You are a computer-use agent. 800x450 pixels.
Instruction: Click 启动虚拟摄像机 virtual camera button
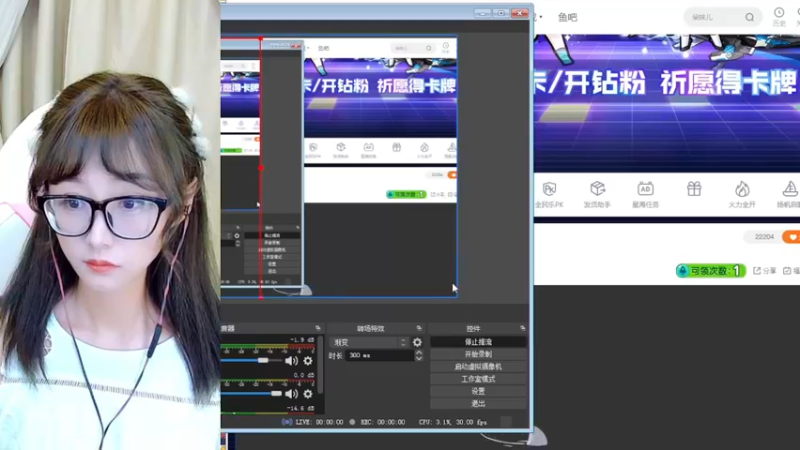click(x=478, y=366)
